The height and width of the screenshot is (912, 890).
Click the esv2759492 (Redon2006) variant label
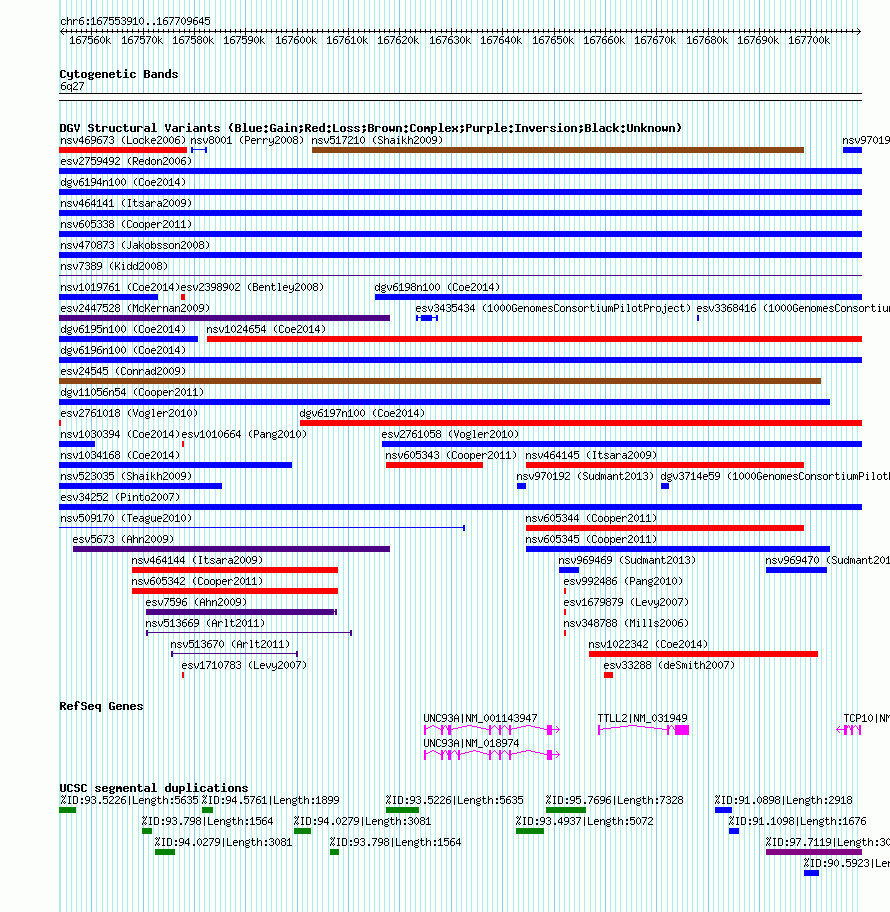[126, 161]
